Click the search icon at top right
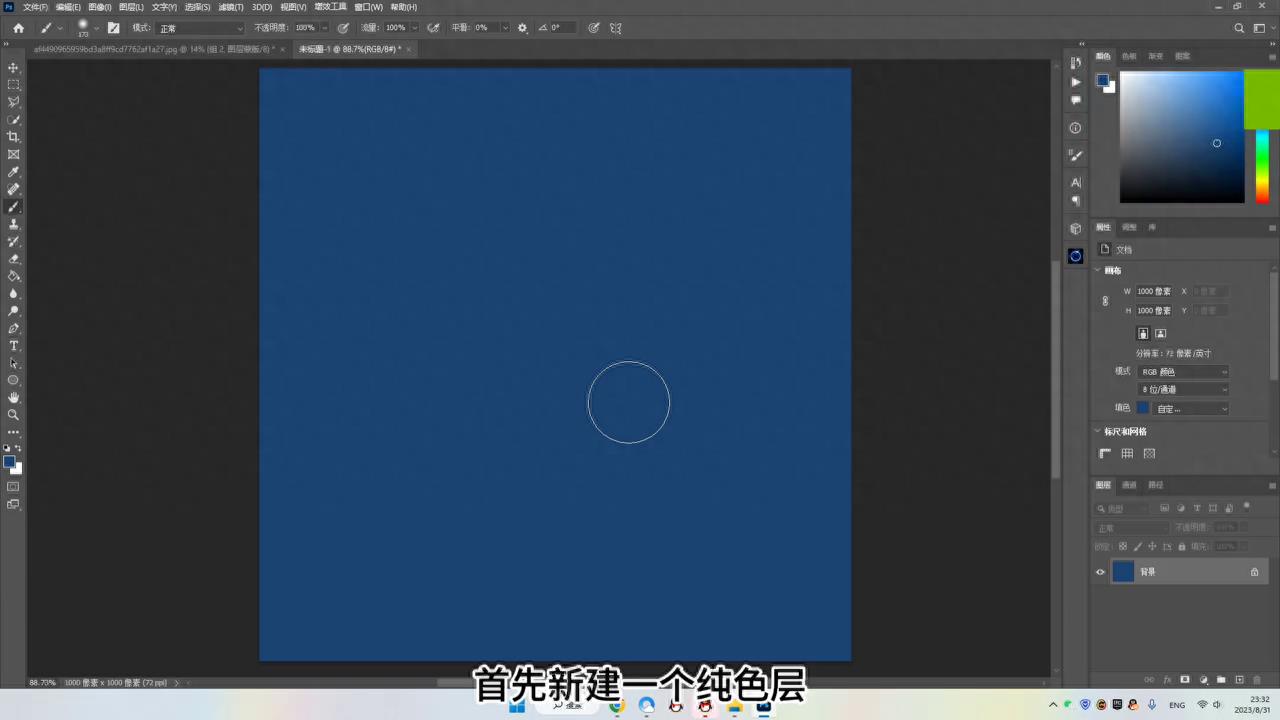The width and height of the screenshot is (1280, 720). (x=1239, y=28)
